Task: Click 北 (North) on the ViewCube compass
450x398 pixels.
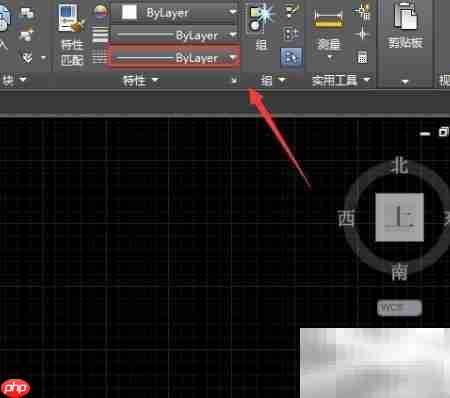Action: (x=399, y=166)
